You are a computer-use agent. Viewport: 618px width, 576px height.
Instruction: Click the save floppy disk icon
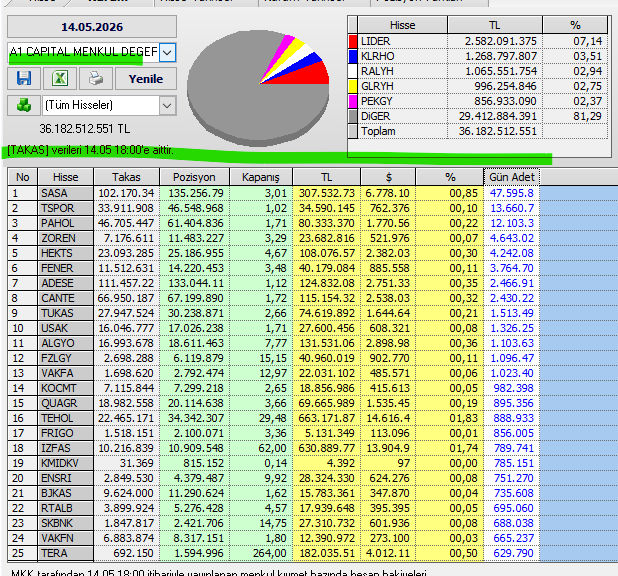(x=24, y=78)
